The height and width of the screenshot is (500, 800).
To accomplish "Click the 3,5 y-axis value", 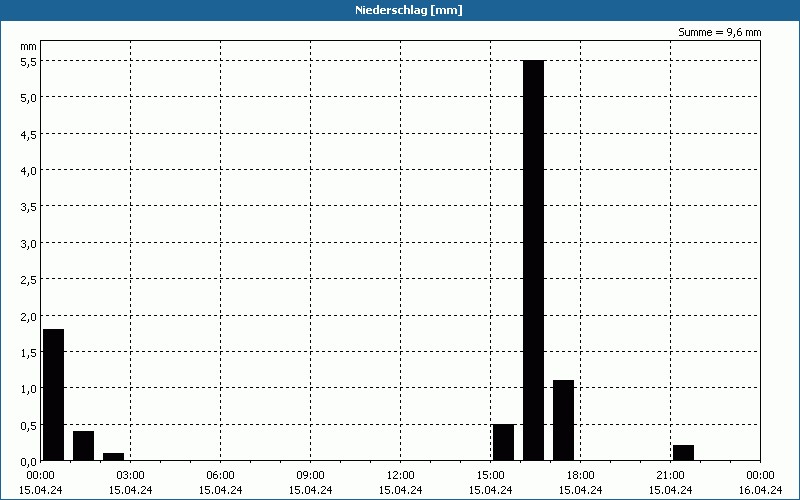I will pyautogui.click(x=29, y=207).
